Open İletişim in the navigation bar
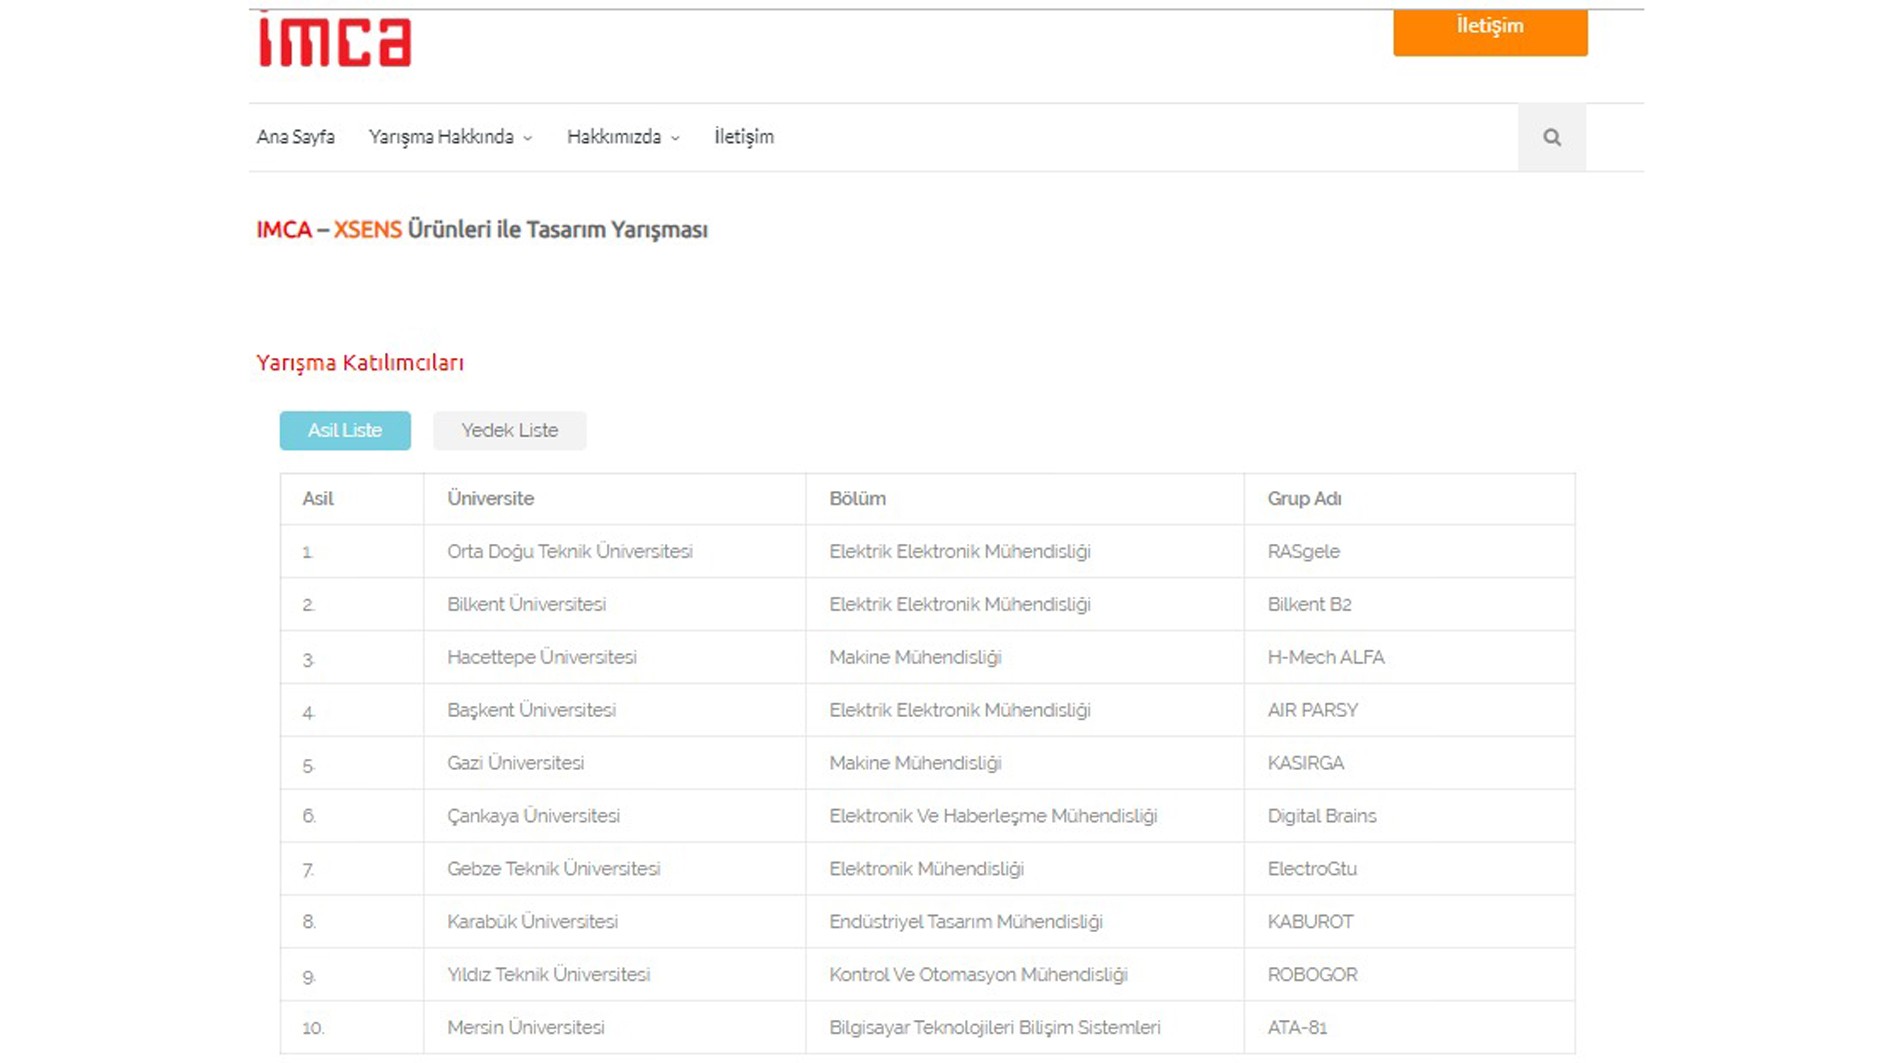 pyautogui.click(x=744, y=137)
